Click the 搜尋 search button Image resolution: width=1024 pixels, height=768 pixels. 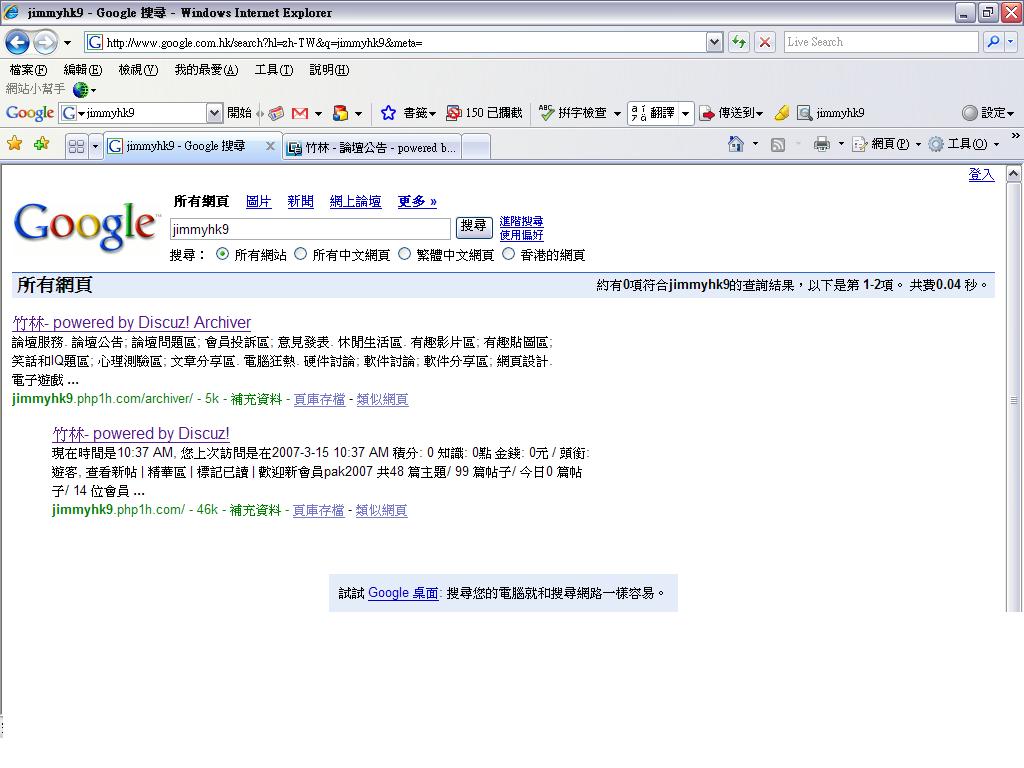pyautogui.click(x=473, y=227)
